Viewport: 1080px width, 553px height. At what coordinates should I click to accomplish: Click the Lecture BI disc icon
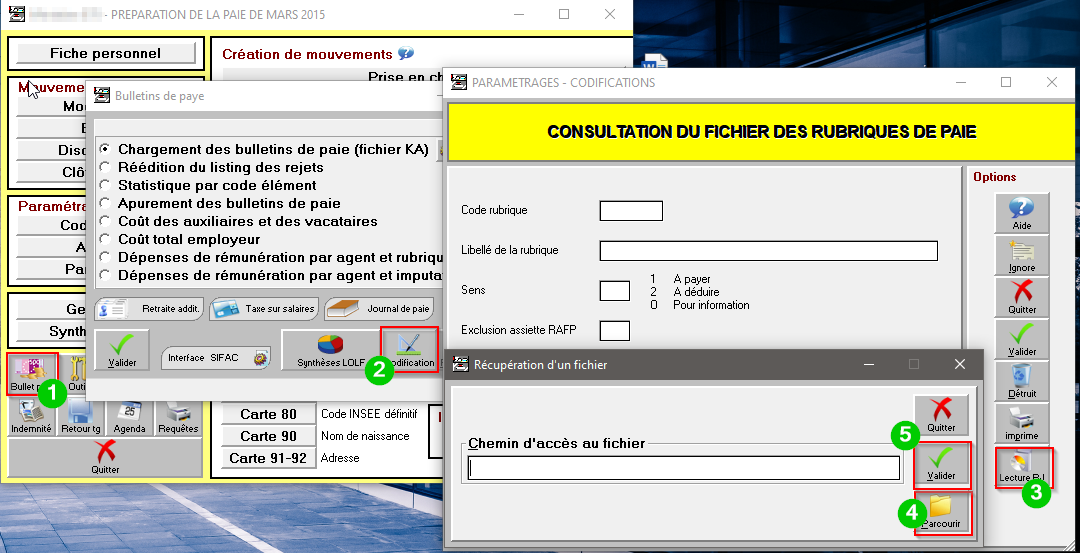point(1021,466)
